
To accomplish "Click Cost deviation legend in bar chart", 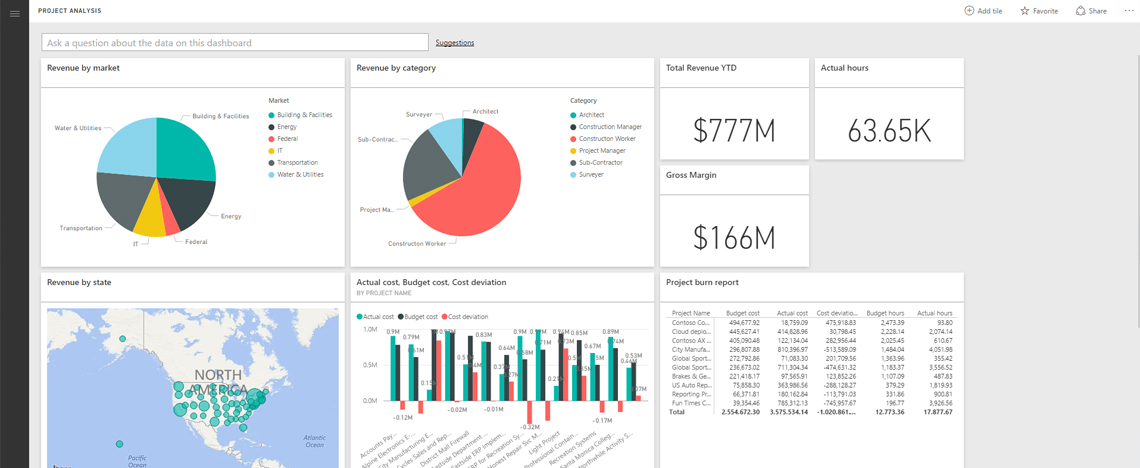I will click(465, 317).
